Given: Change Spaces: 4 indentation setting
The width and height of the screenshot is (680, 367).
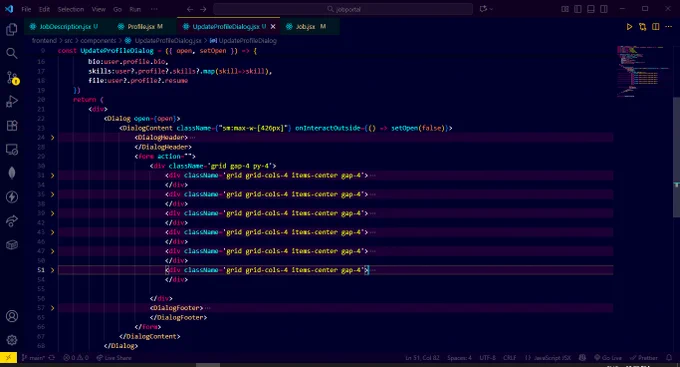Looking at the screenshot, I should [459, 358].
